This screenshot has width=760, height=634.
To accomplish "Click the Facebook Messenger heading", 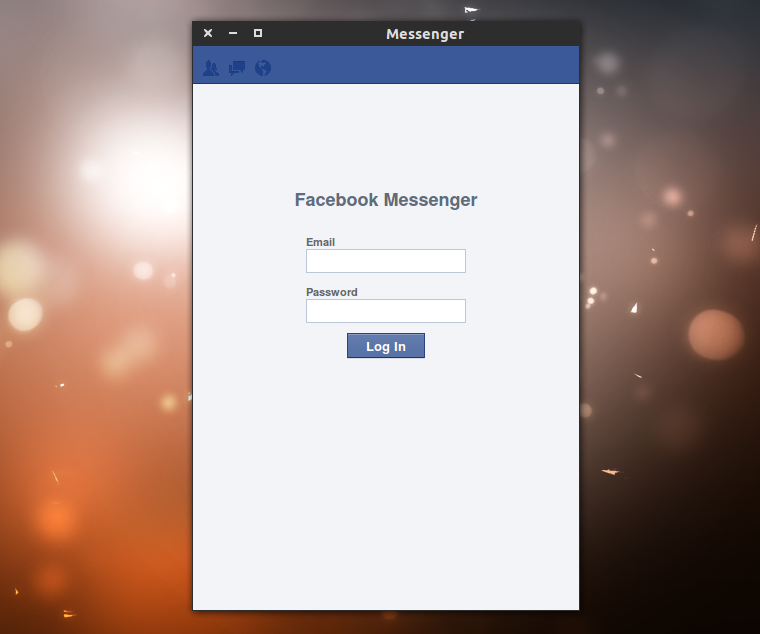I will 386,200.
